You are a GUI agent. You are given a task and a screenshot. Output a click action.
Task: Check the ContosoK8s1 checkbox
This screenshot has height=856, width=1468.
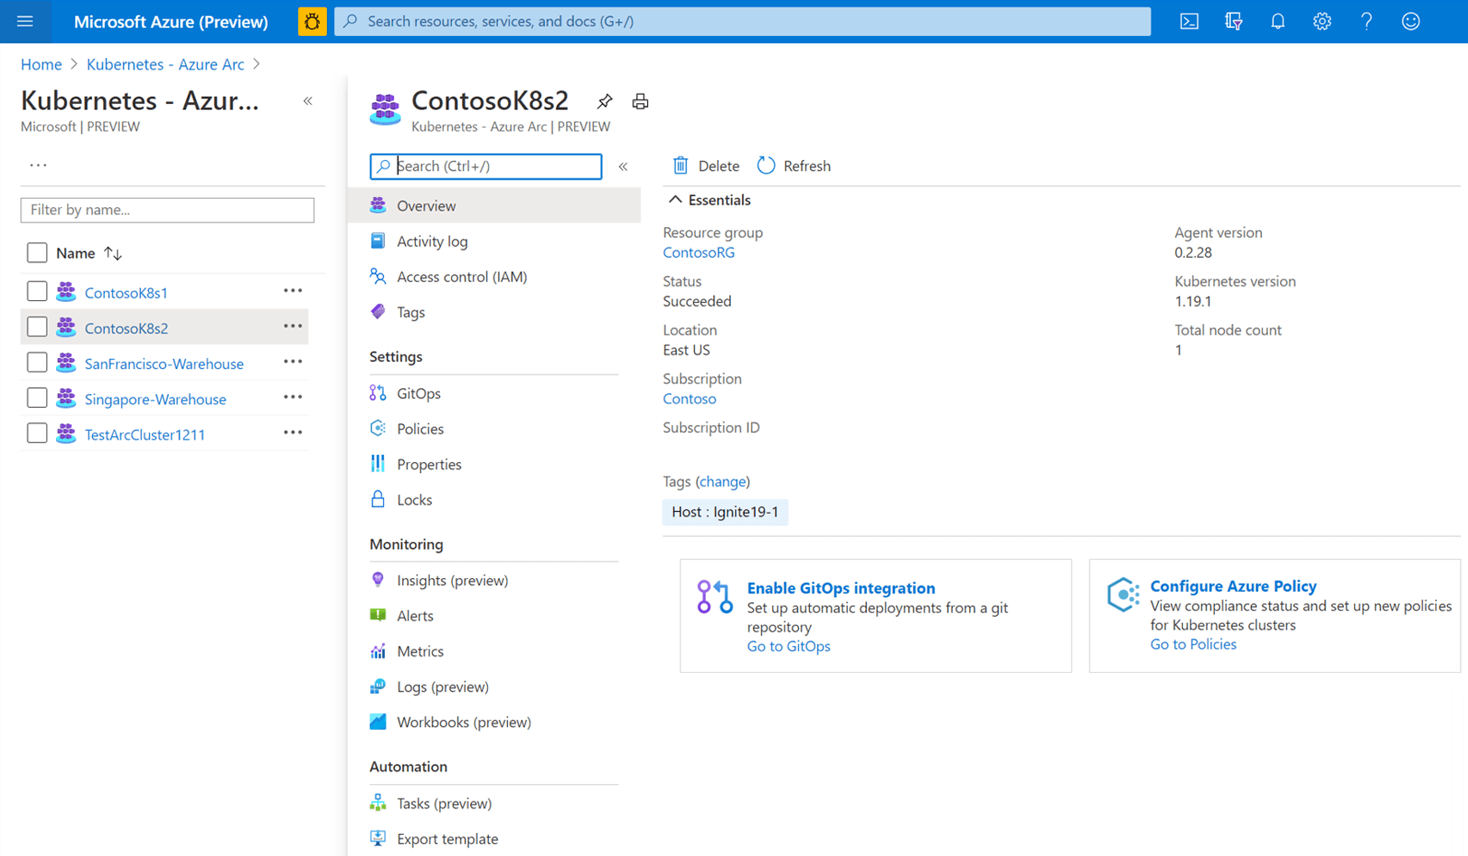click(37, 292)
